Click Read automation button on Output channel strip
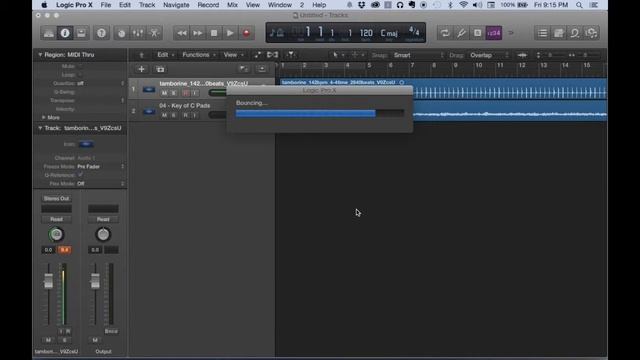 tap(103, 219)
